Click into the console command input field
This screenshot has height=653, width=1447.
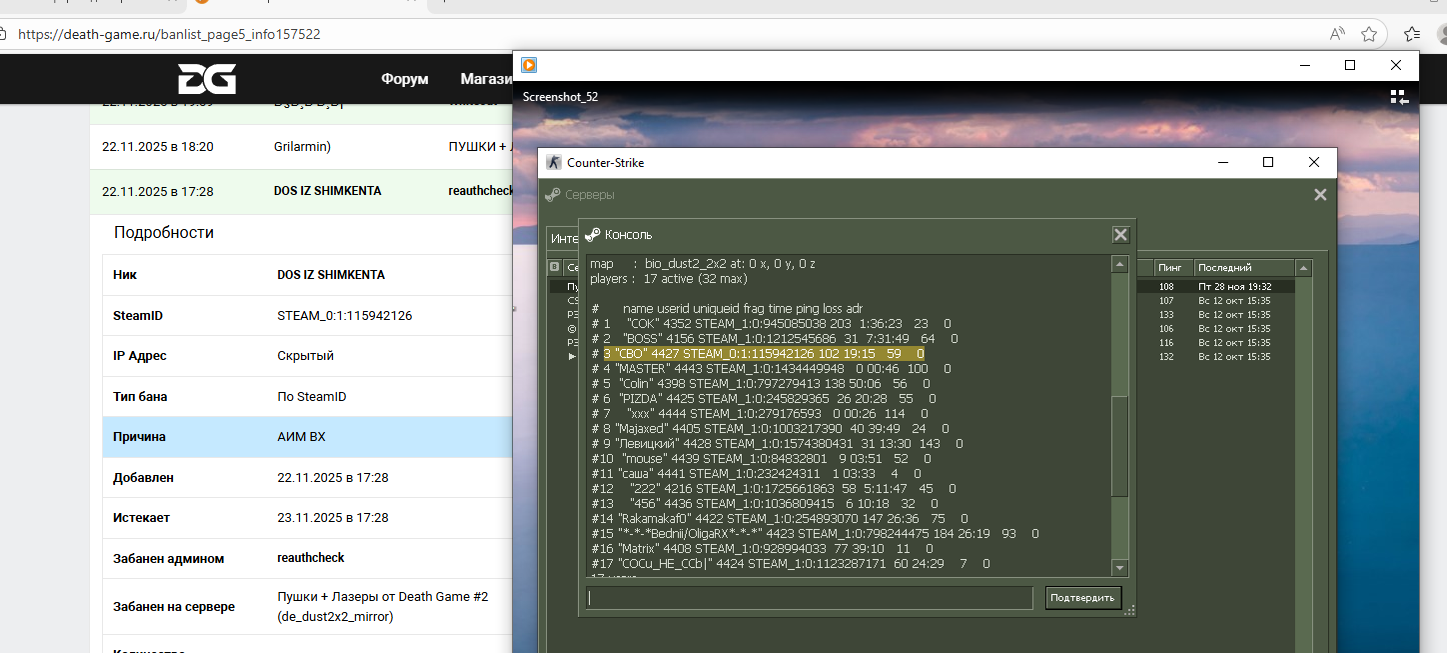point(809,598)
